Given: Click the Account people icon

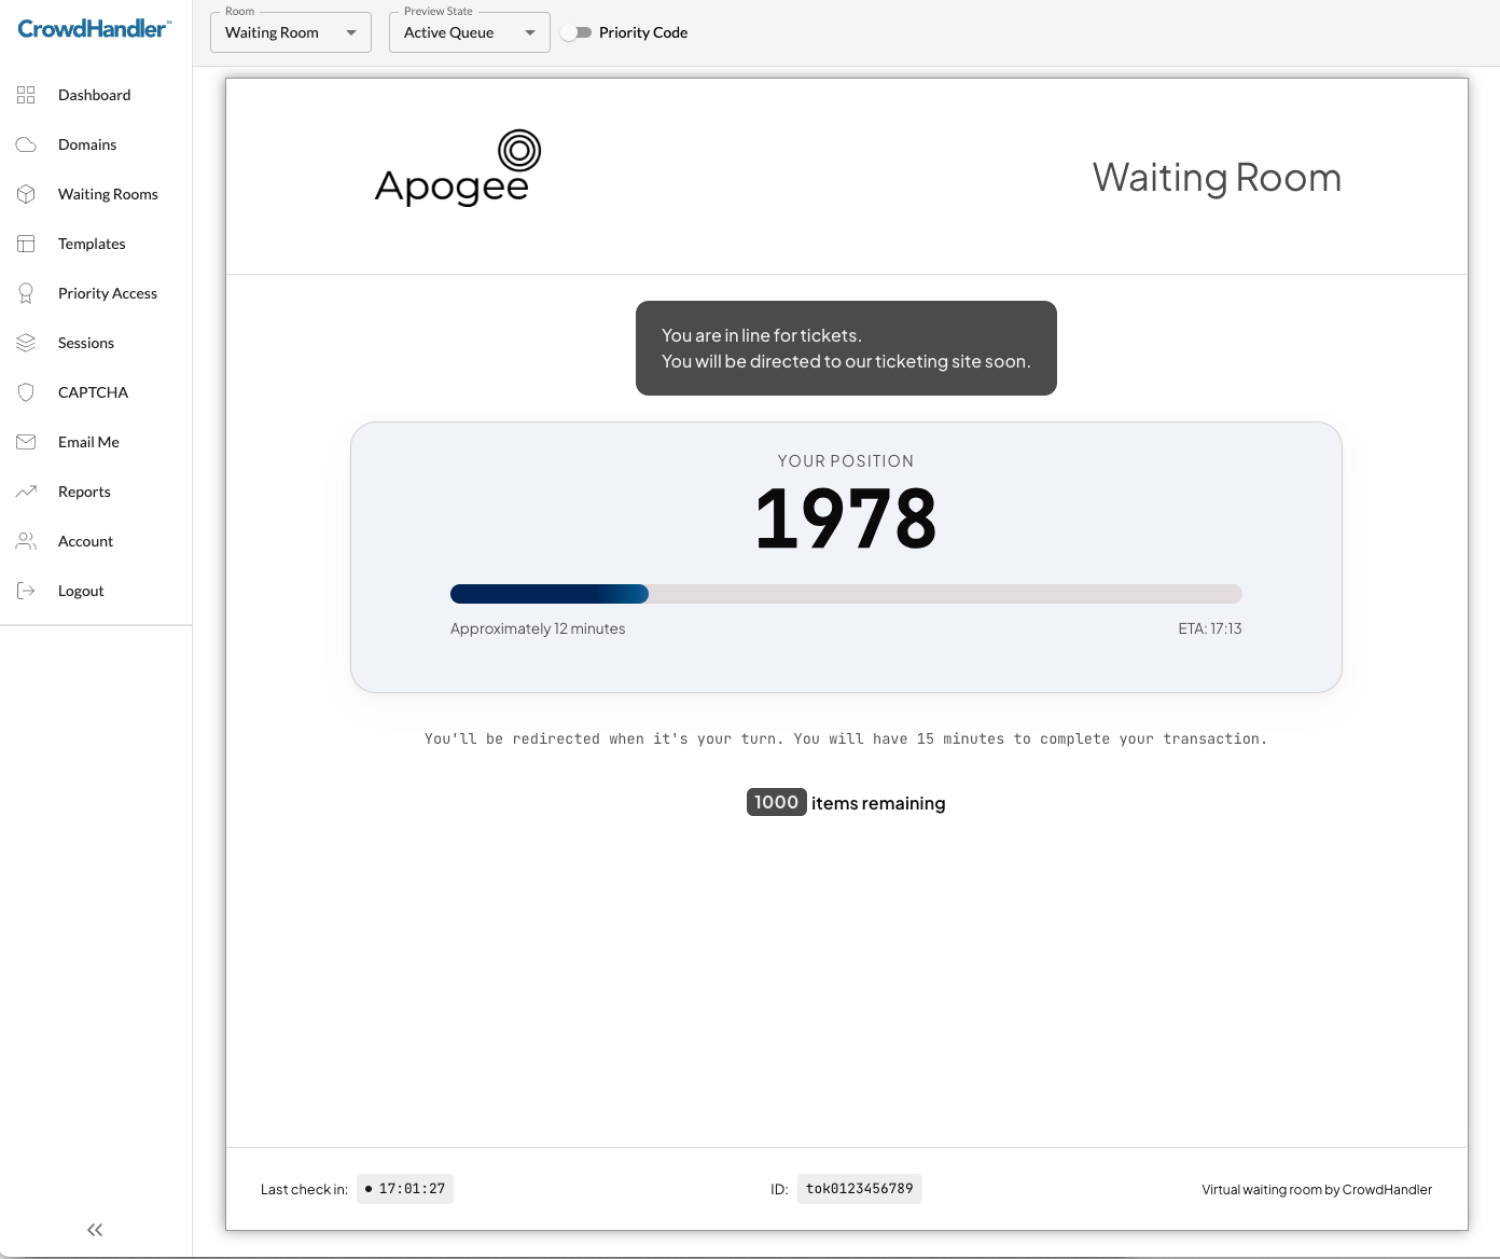Looking at the screenshot, I should (26, 541).
